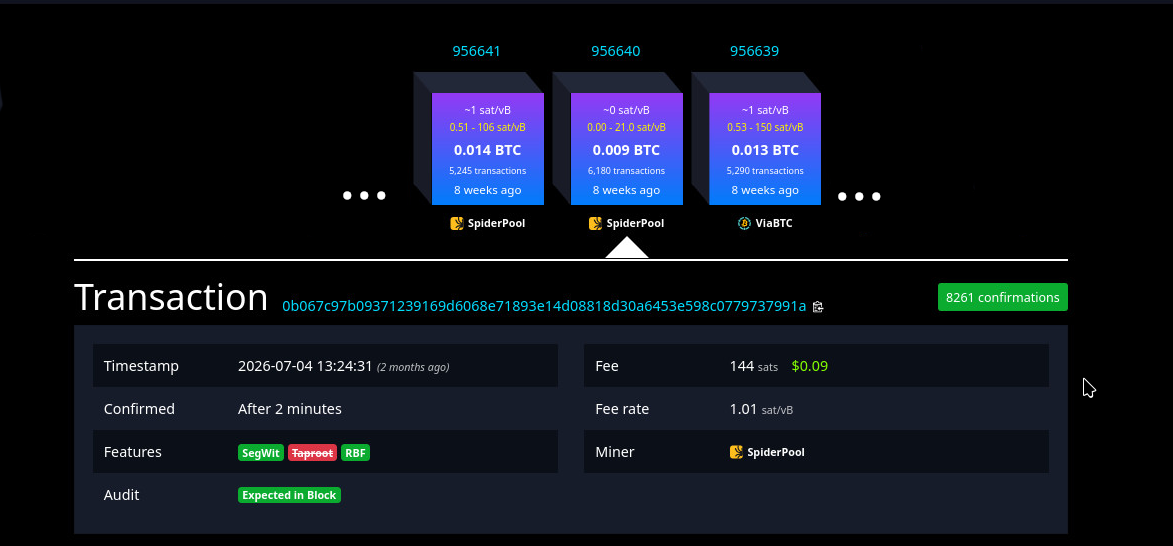Click the ViaBTC logo under block 956639
The width and height of the screenshot is (1173, 546).
[x=744, y=223]
